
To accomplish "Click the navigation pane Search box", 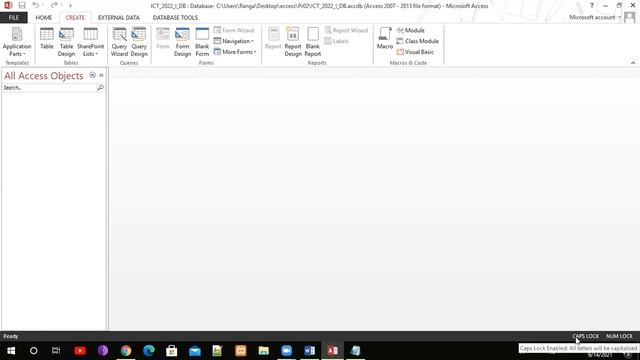I will [49, 88].
